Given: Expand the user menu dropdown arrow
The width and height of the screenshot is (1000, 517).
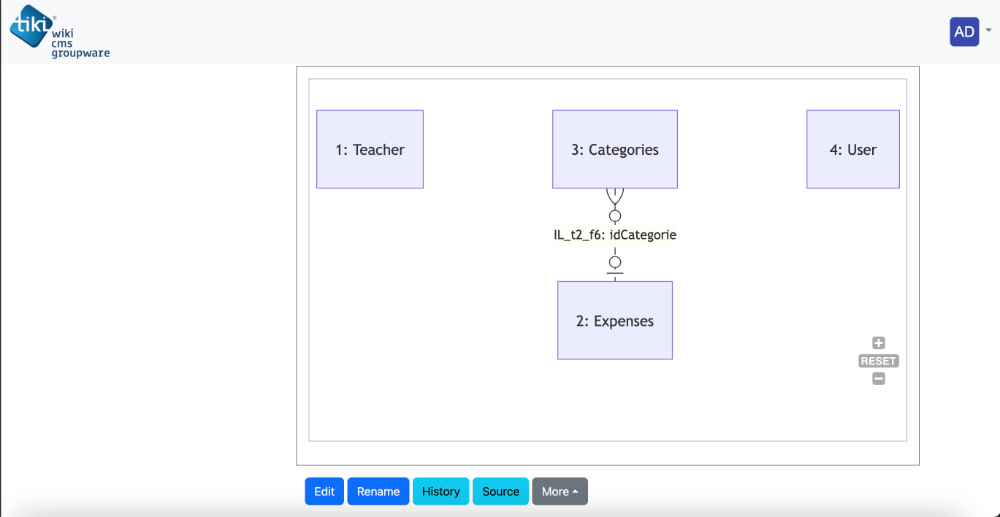Looking at the screenshot, I should 989,30.
